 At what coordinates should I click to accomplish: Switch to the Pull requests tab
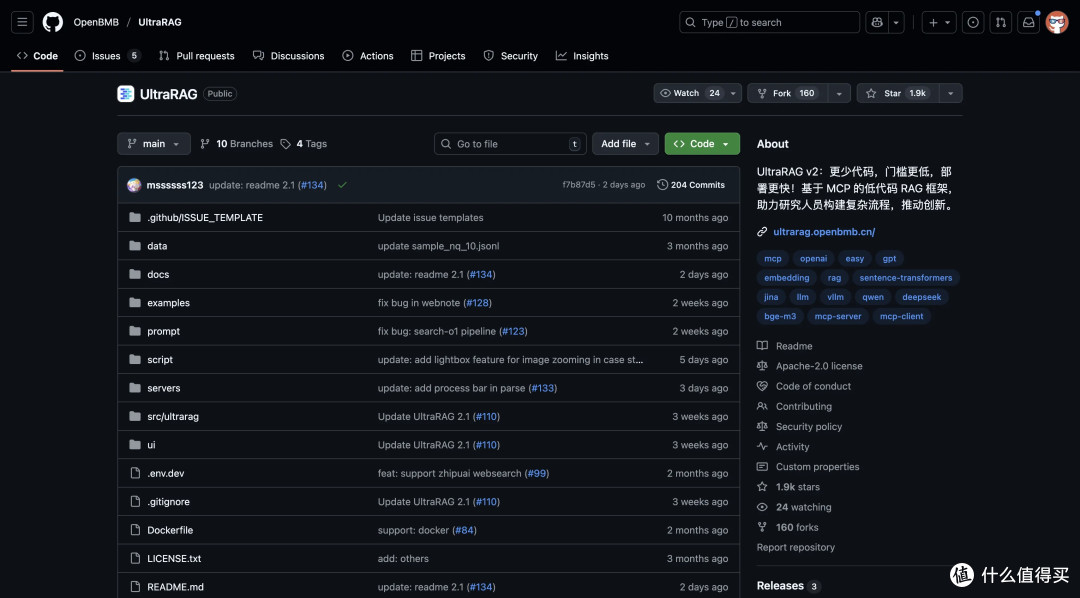196,56
